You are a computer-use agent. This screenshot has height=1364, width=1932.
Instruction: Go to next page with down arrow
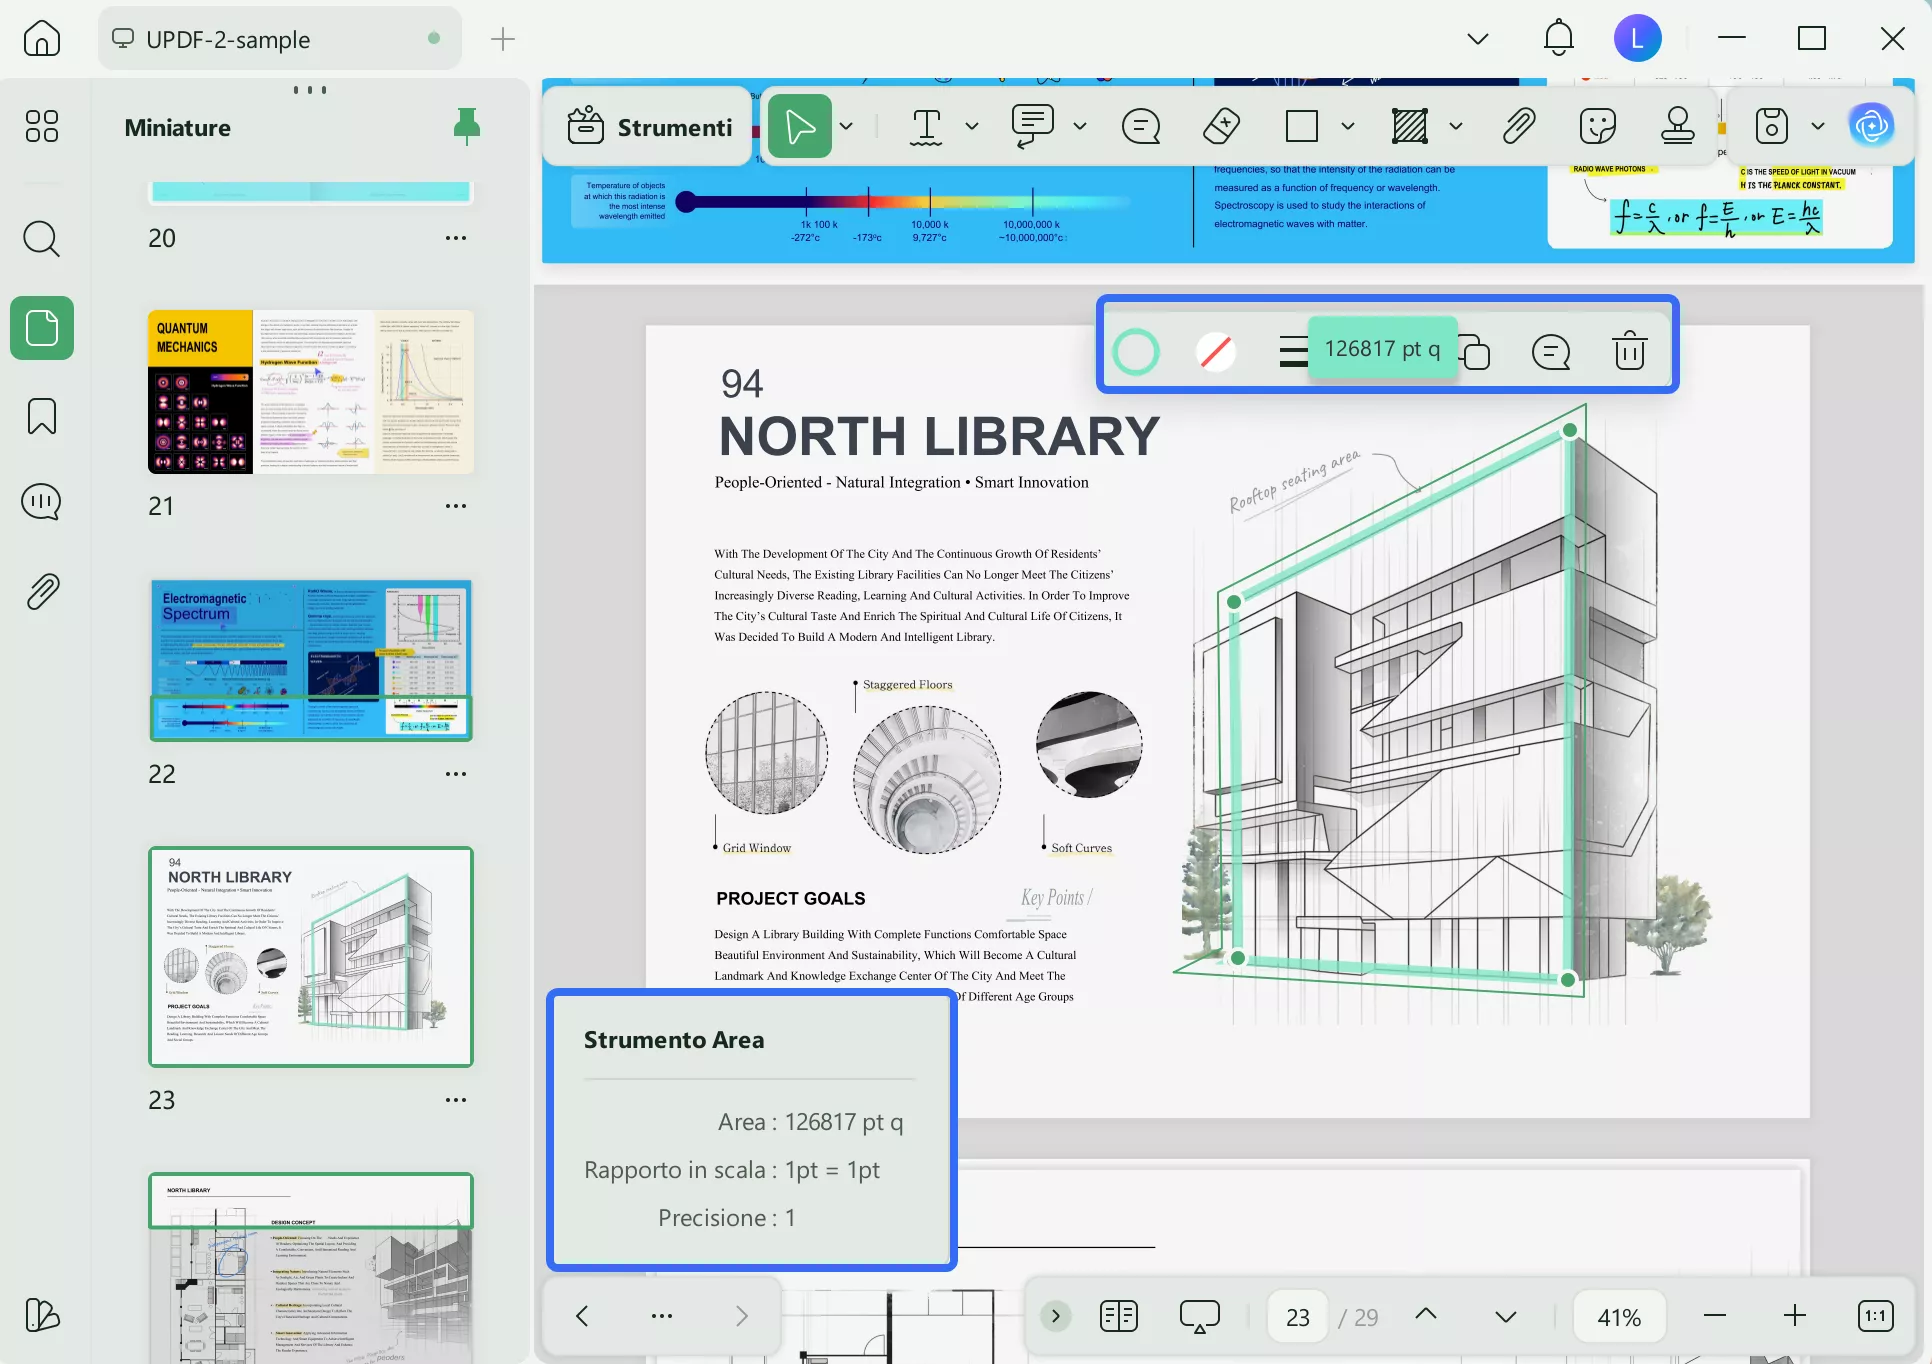point(1505,1316)
